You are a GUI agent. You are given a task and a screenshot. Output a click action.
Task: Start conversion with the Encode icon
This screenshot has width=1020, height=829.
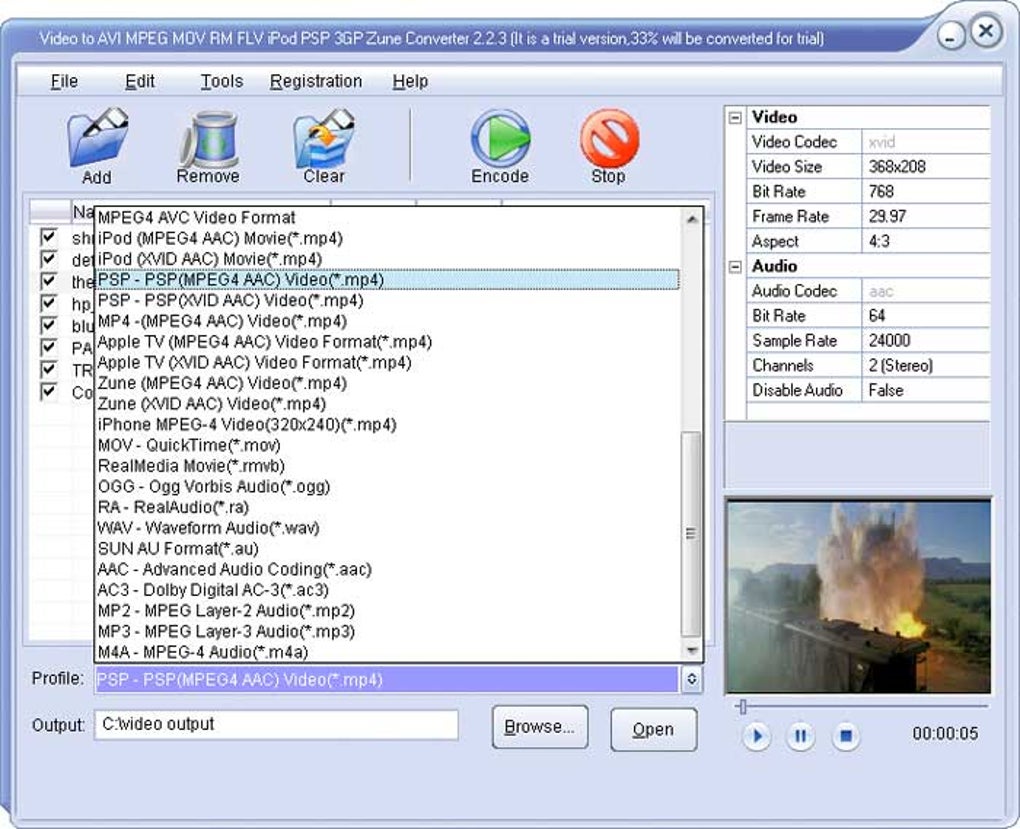[500, 138]
